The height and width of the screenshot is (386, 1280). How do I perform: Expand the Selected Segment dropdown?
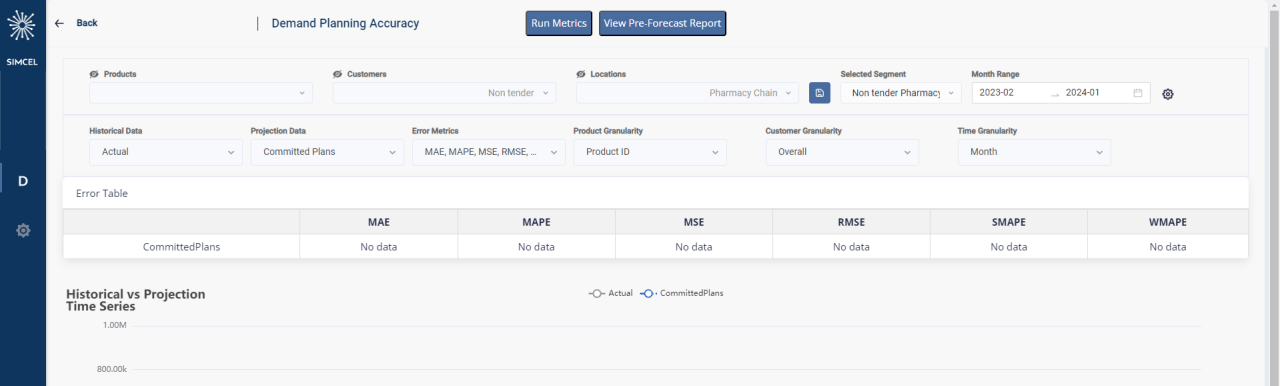pyautogui.click(x=900, y=93)
